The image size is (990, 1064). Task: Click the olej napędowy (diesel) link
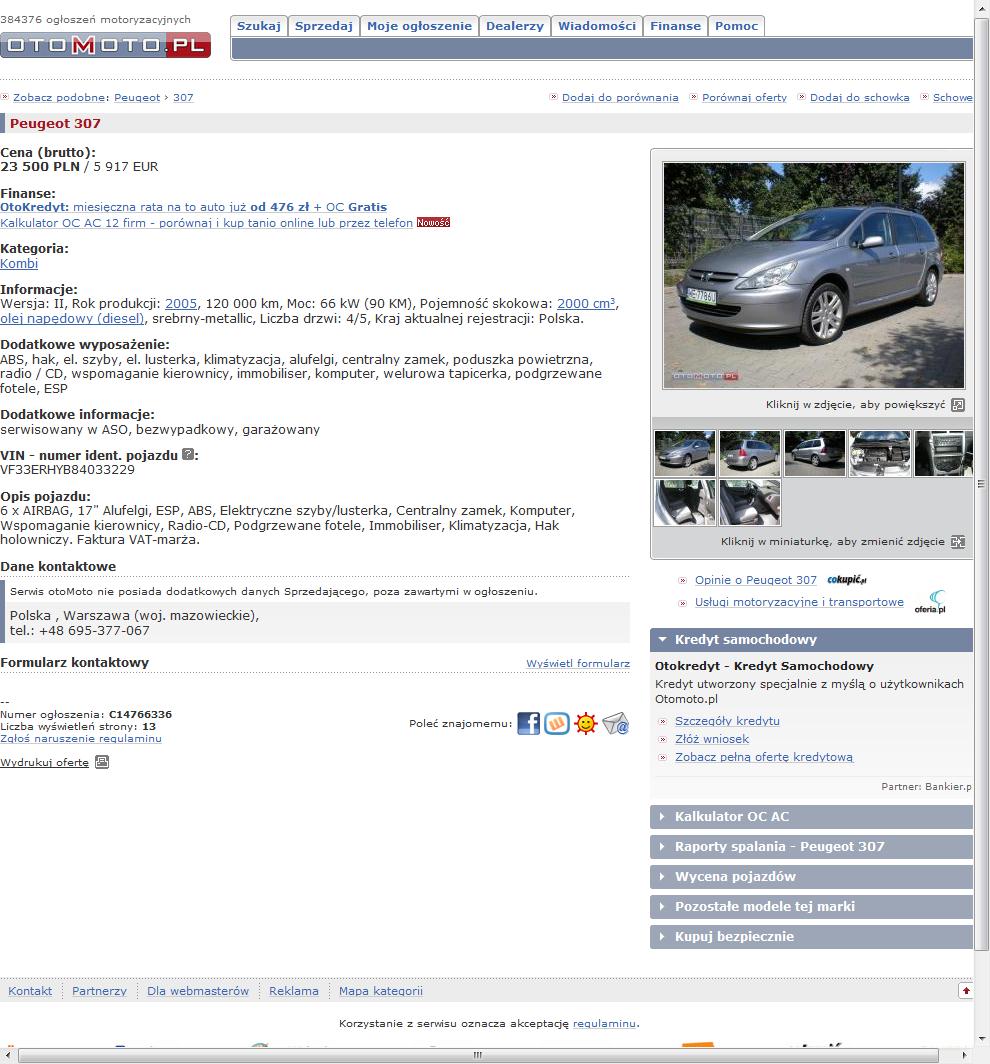[73, 318]
